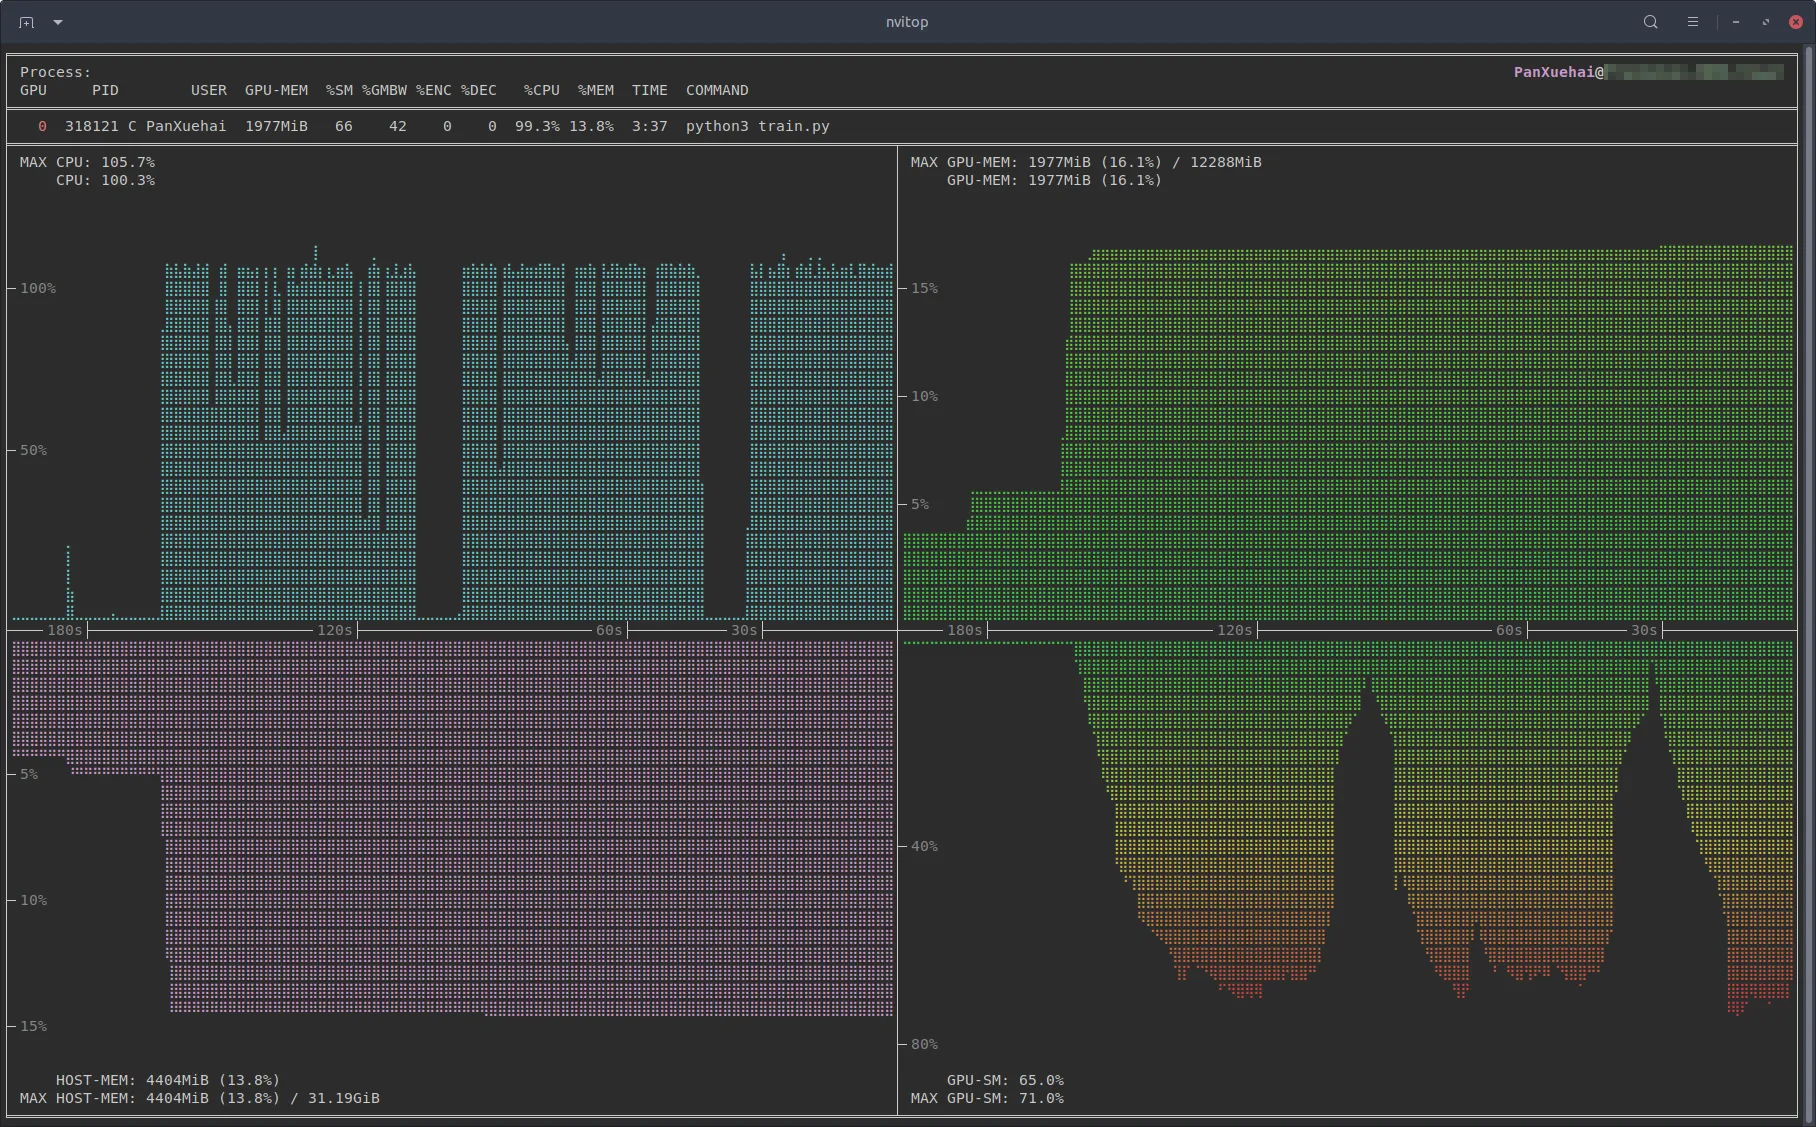Click the MAX GPU-SM readout
The height and width of the screenshot is (1127, 1816).
point(987,1098)
